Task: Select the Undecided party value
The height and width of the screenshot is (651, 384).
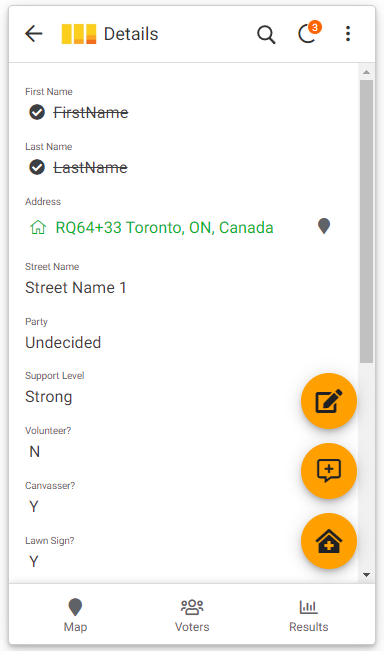Action: pyautogui.click(x=63, y=343)
